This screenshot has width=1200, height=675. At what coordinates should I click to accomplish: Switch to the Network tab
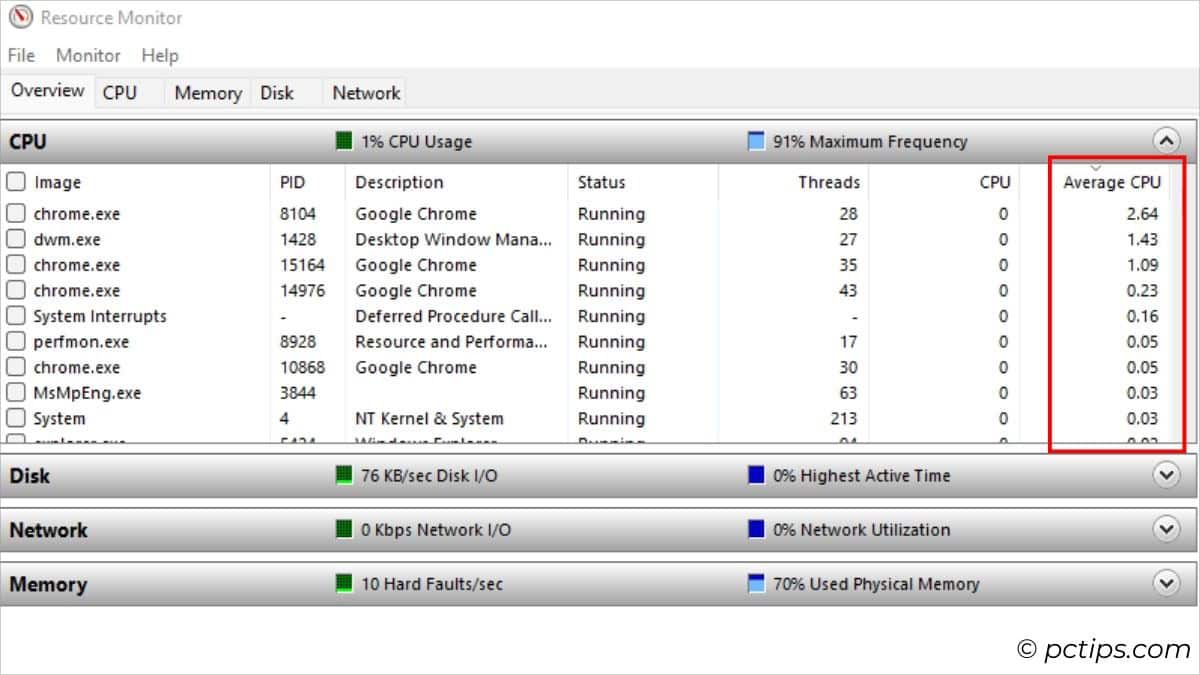pyautogui.click(x=364, y=91)
